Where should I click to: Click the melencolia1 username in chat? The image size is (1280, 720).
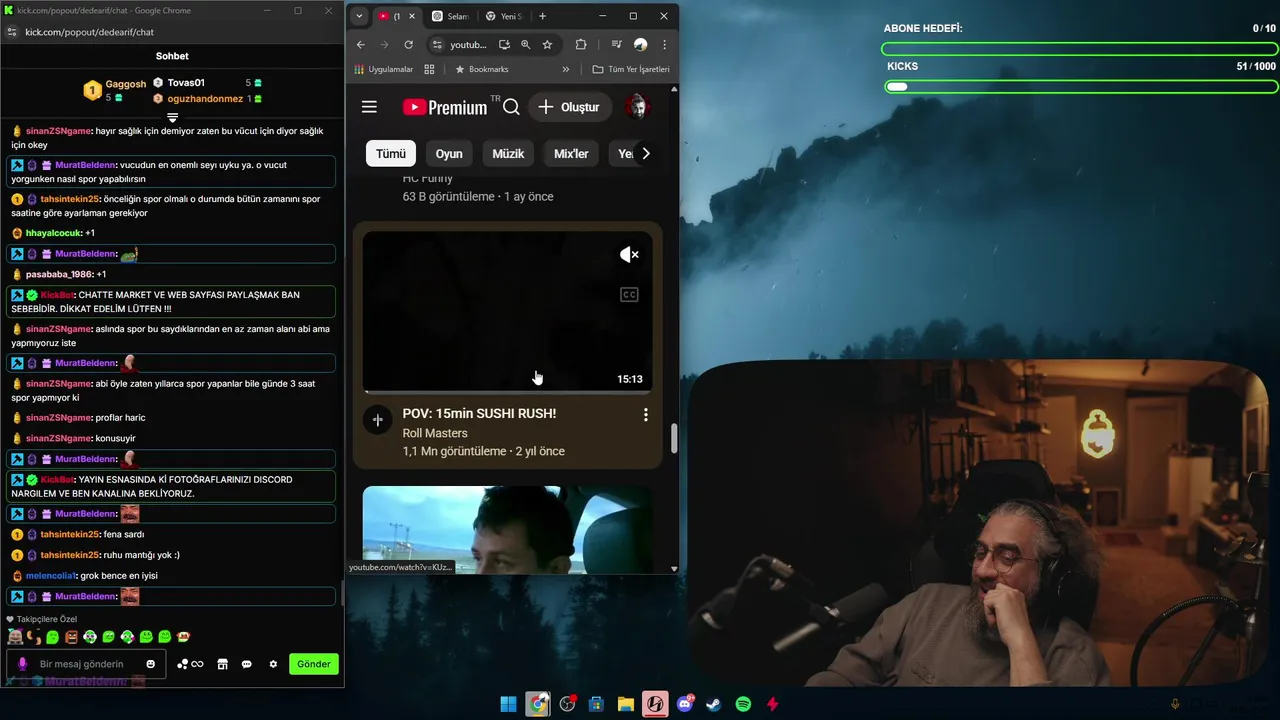pos(51,576)
